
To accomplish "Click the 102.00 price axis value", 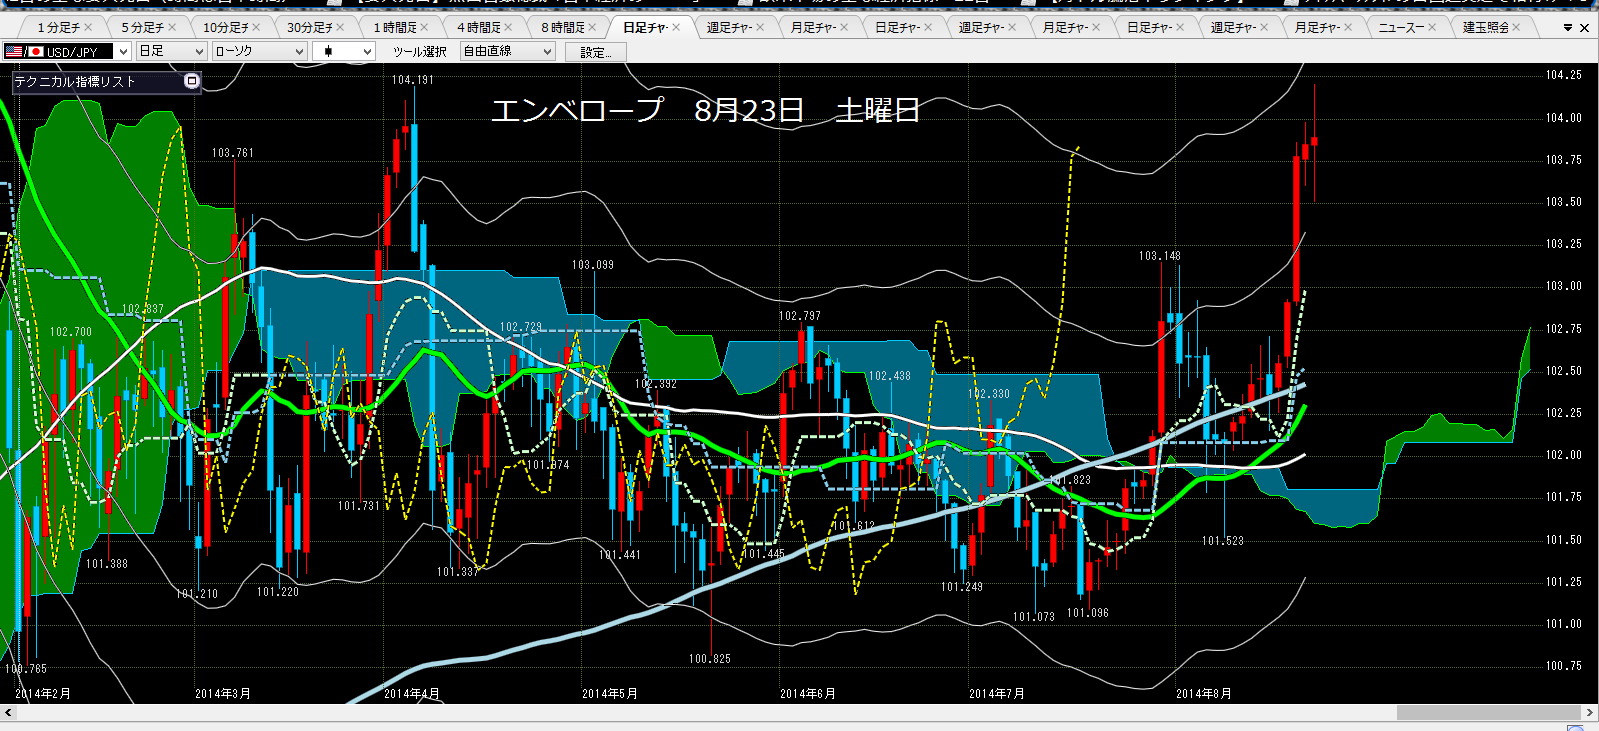I will pos(1563,455).
